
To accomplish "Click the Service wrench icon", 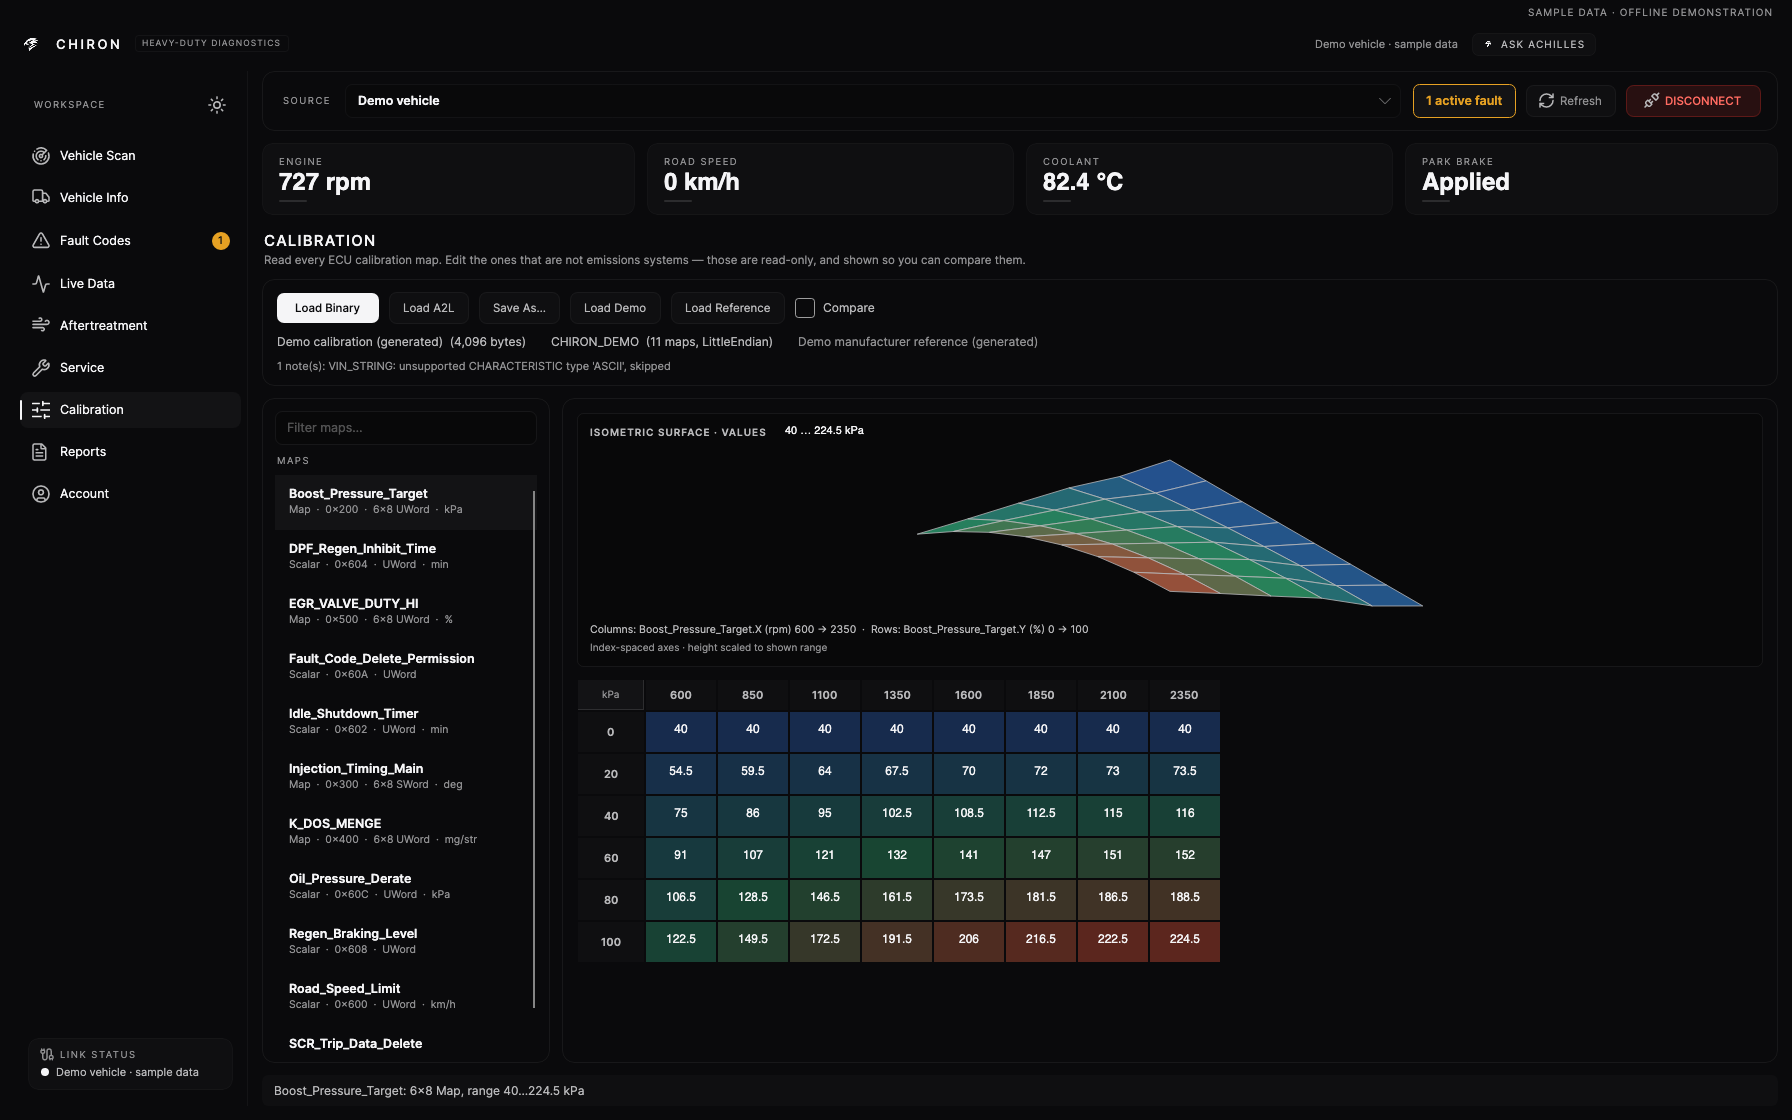I will [41, 368].
